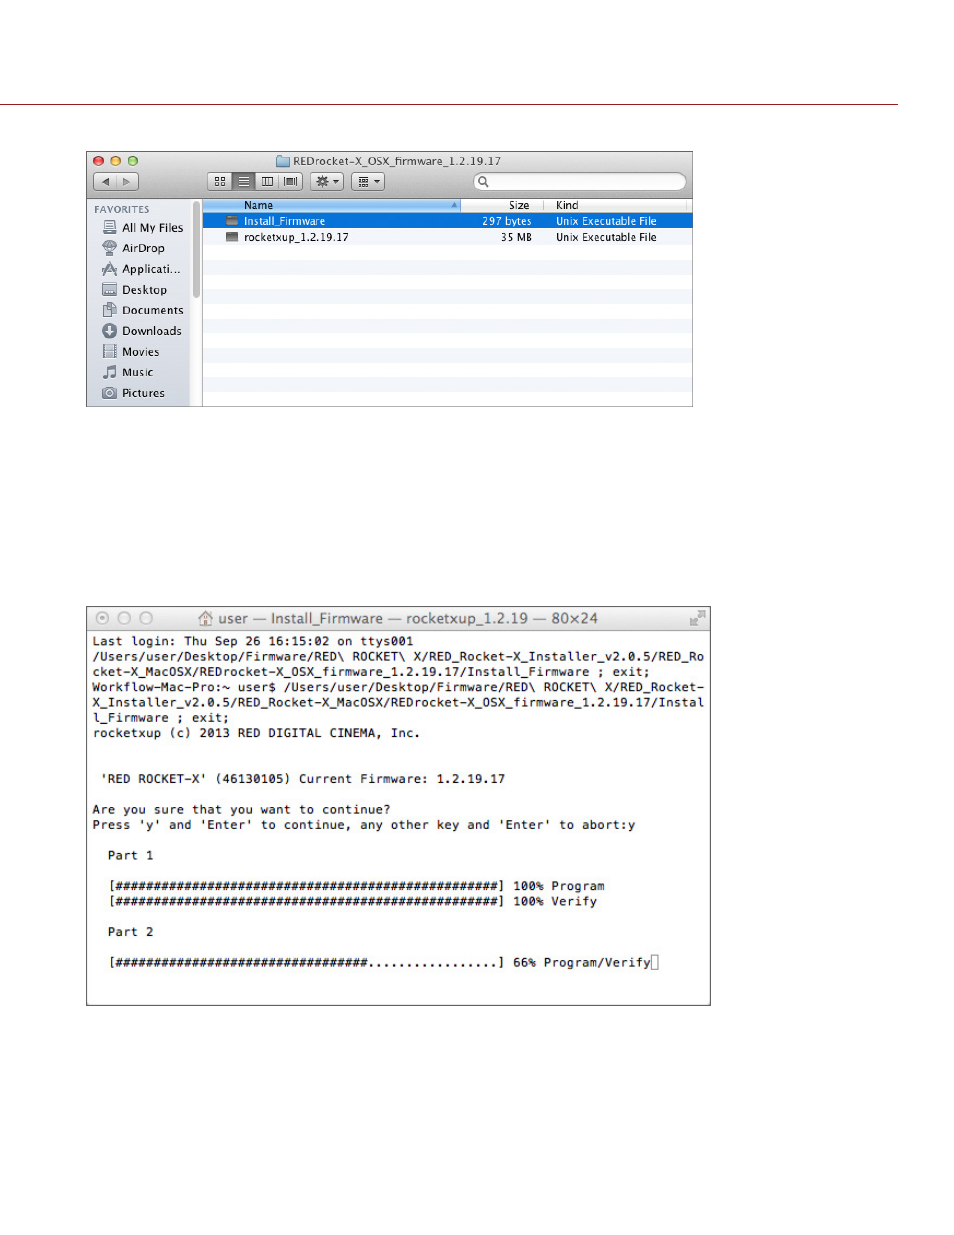
Task: Click the rocketxup copyright line
Action: [x=256, y=733]
